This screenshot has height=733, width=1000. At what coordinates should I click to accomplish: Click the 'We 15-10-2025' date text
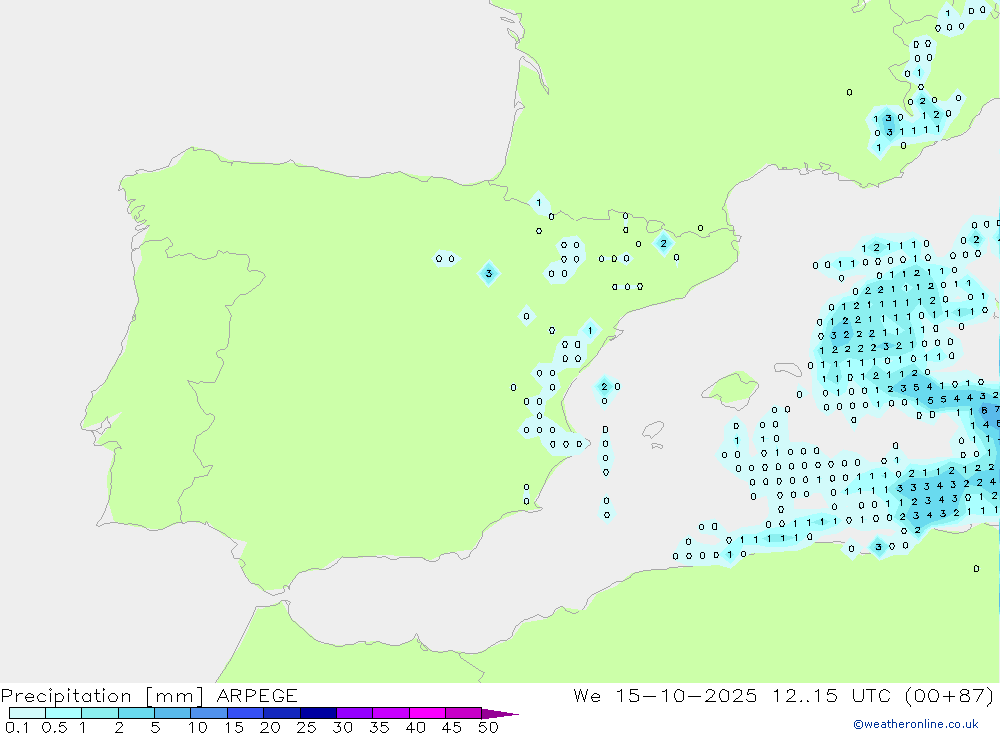pos(665,695)
